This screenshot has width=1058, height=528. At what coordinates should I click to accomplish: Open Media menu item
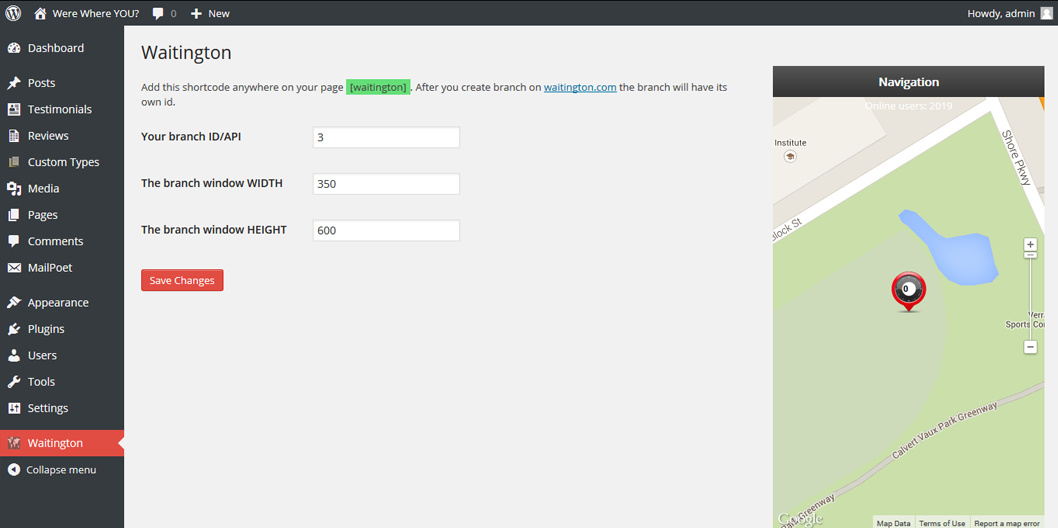(43, 189)
